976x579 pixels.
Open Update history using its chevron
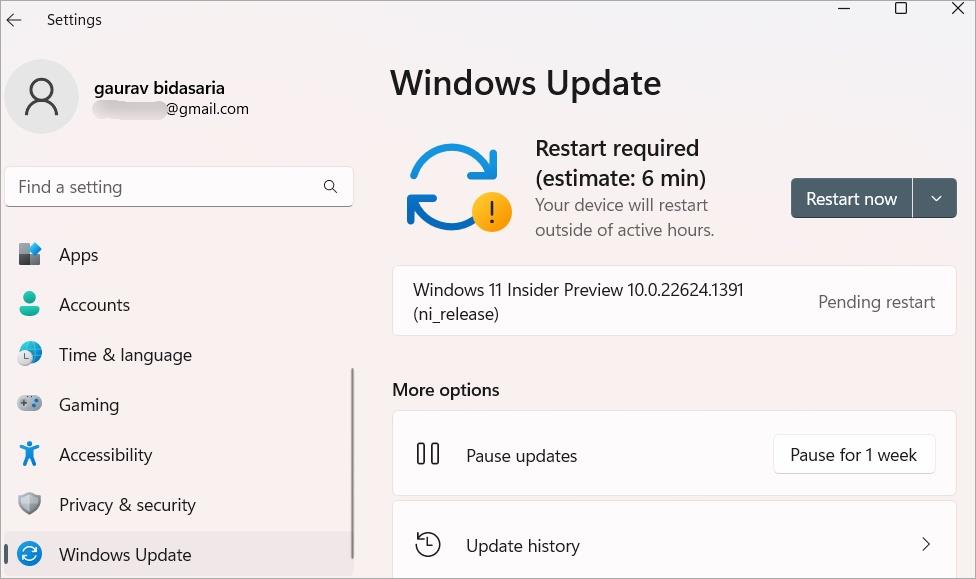click(x=926, y=544)
